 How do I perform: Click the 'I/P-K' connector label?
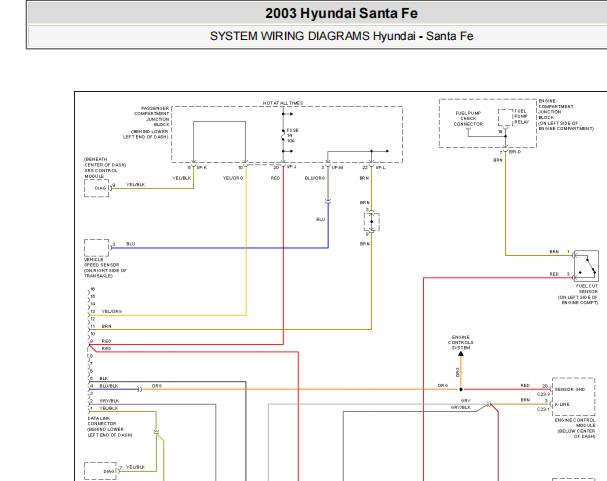pyautogui.click(x=202, y=168)
